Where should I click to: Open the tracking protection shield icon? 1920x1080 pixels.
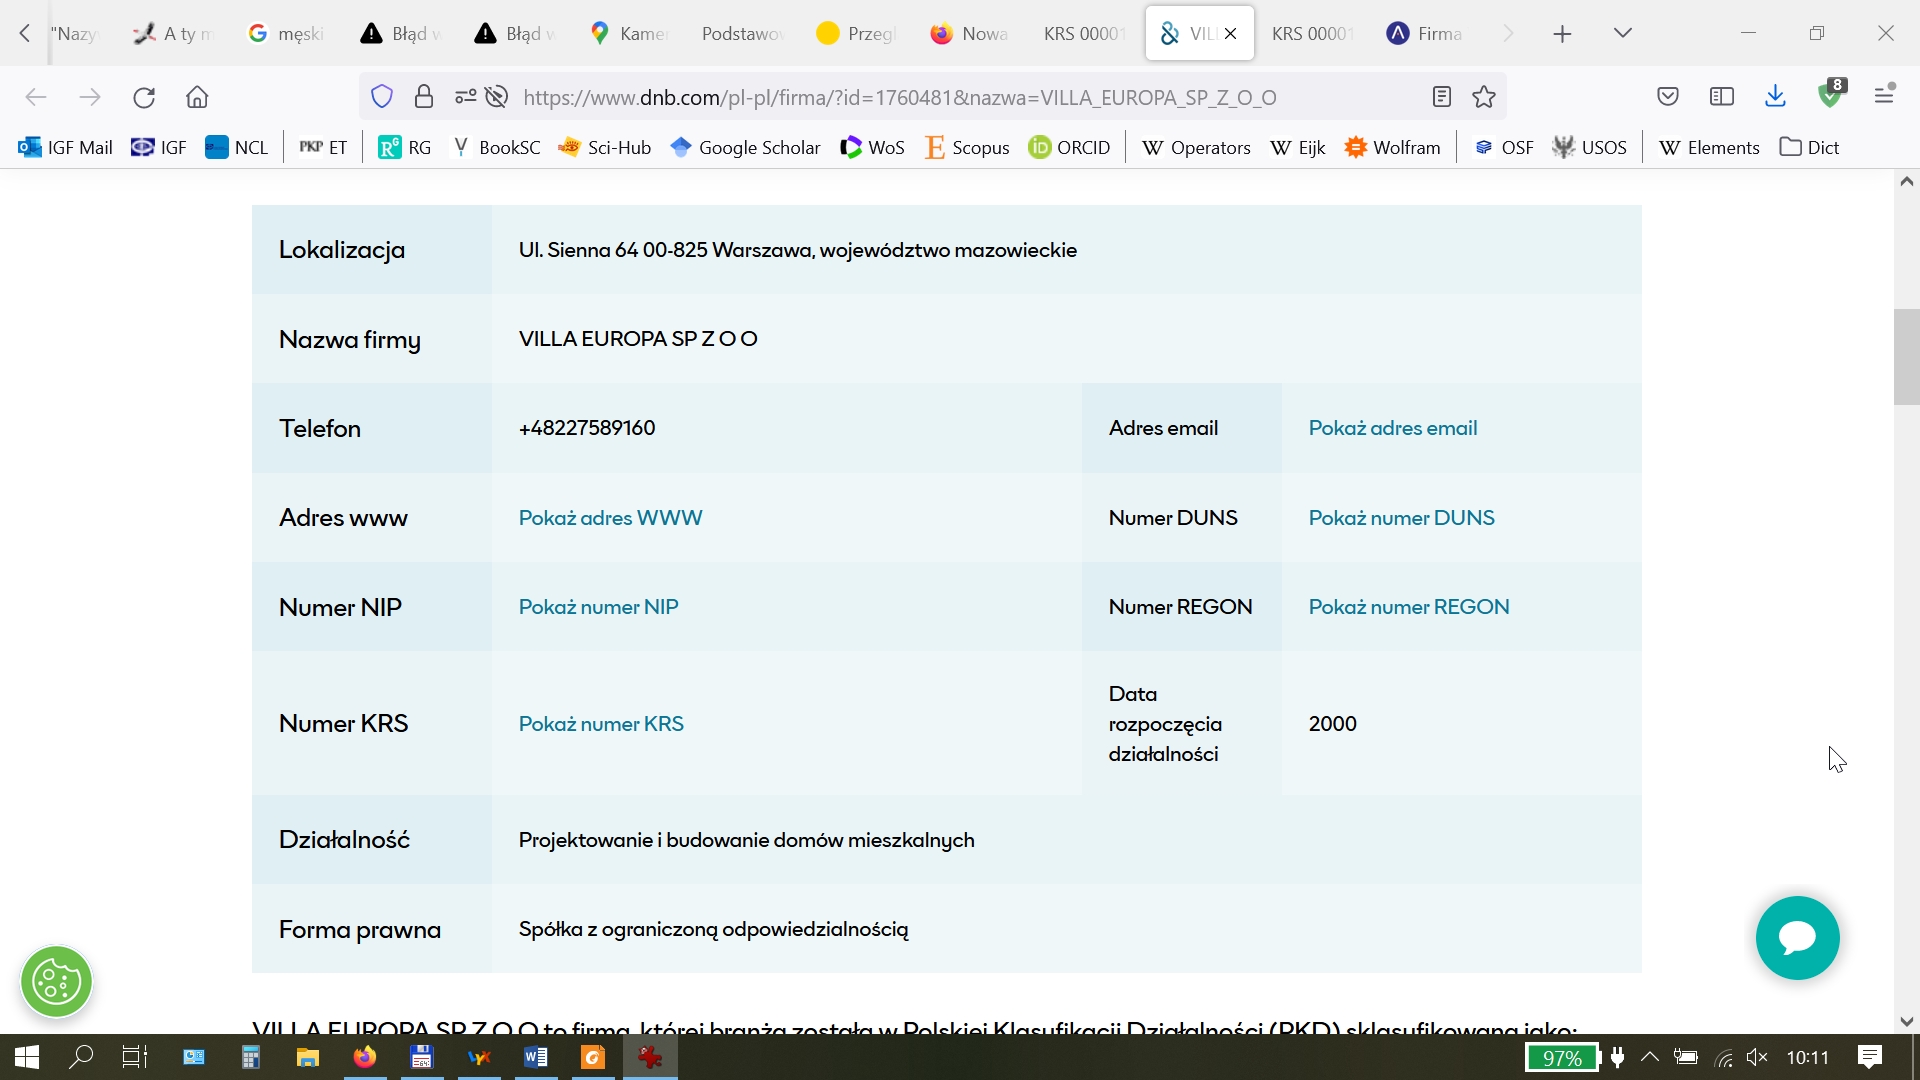(382, 97)
